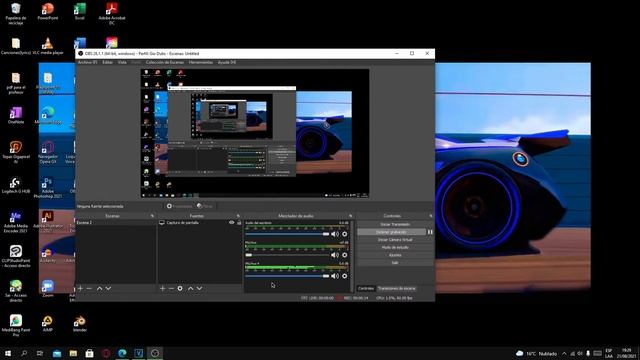Open Adobe Acrobat DC desktop shortcut

coord(112,13)
